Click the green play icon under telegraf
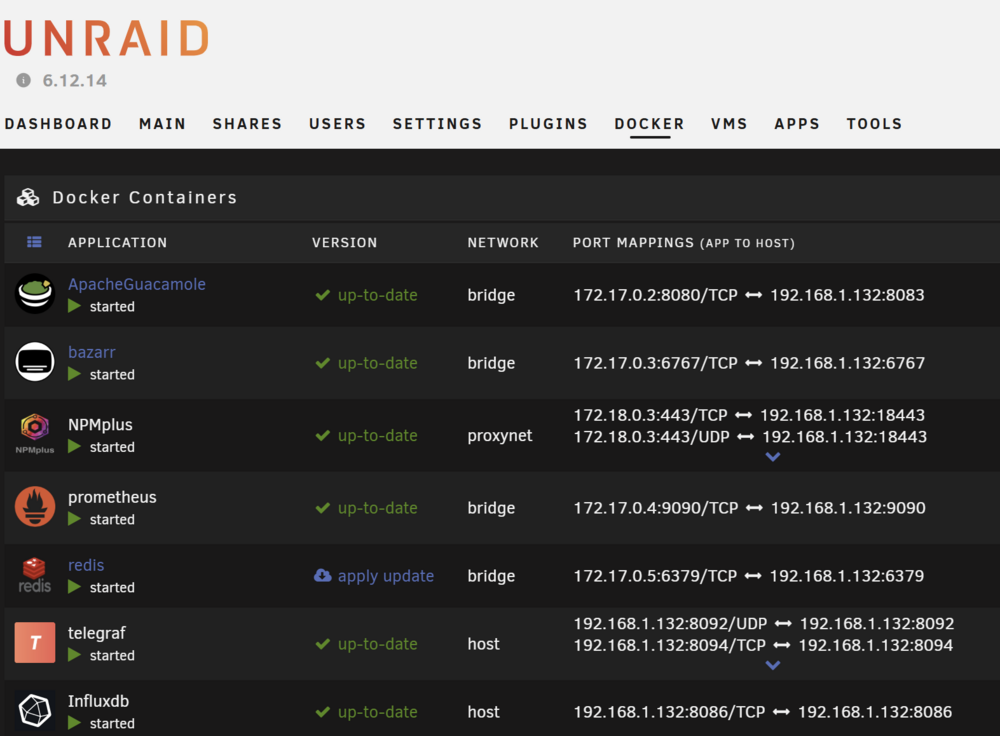This screenshot has width=1000, height=736. (x=75, y=655)
